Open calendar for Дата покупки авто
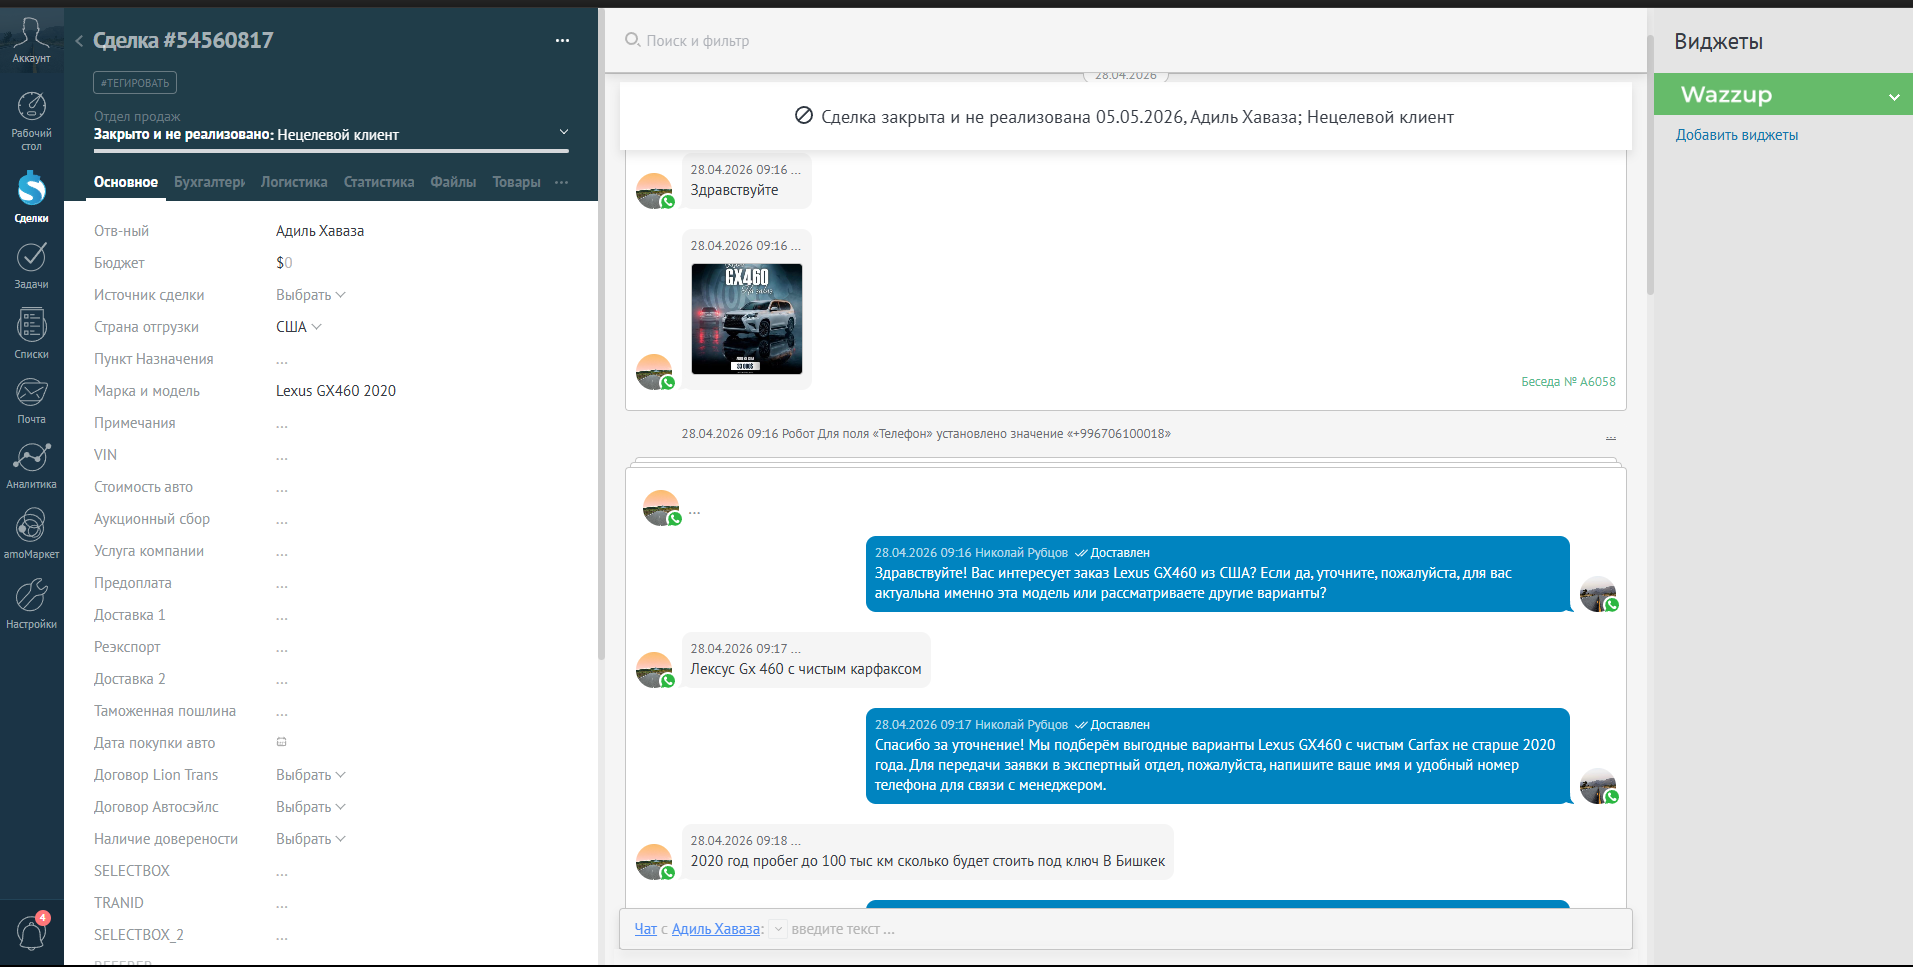 click(281, 742)
